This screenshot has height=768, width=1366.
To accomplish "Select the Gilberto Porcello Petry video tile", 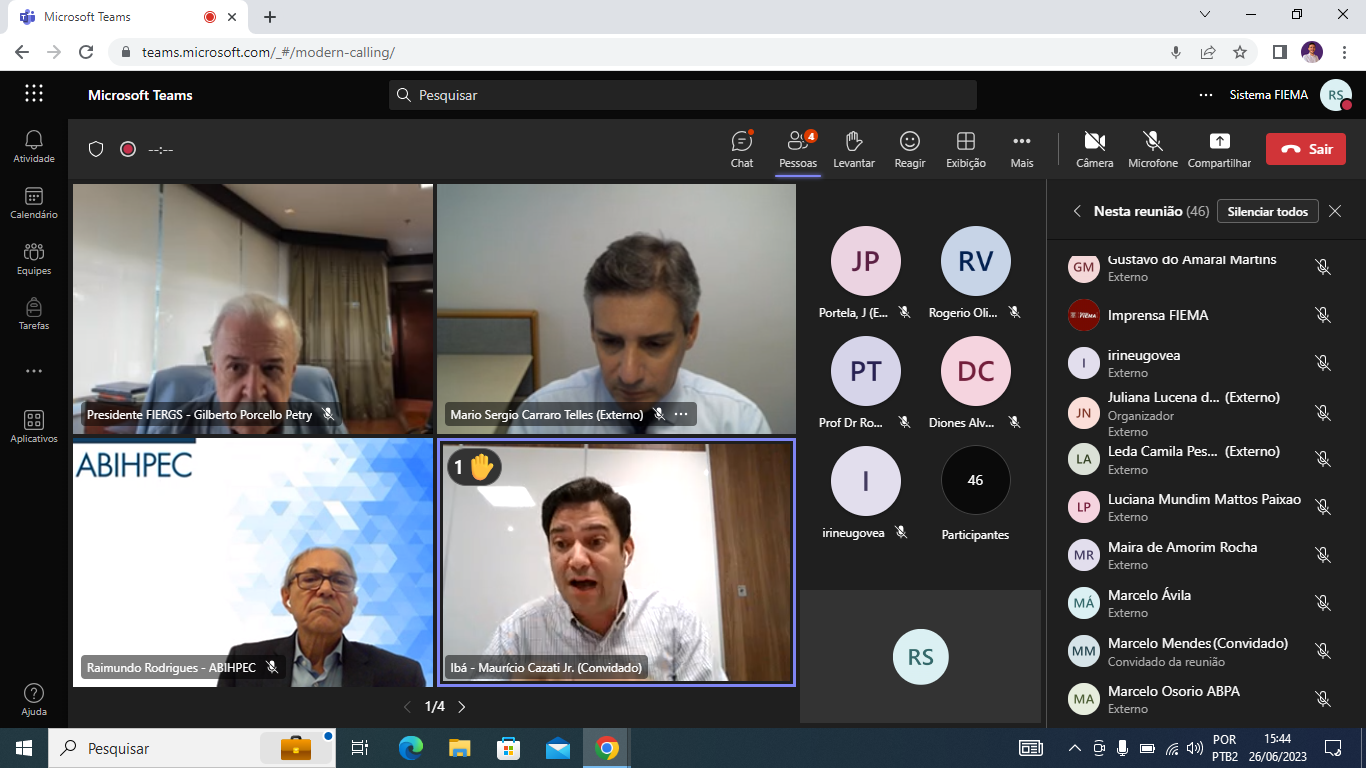I will click(253, 309).
